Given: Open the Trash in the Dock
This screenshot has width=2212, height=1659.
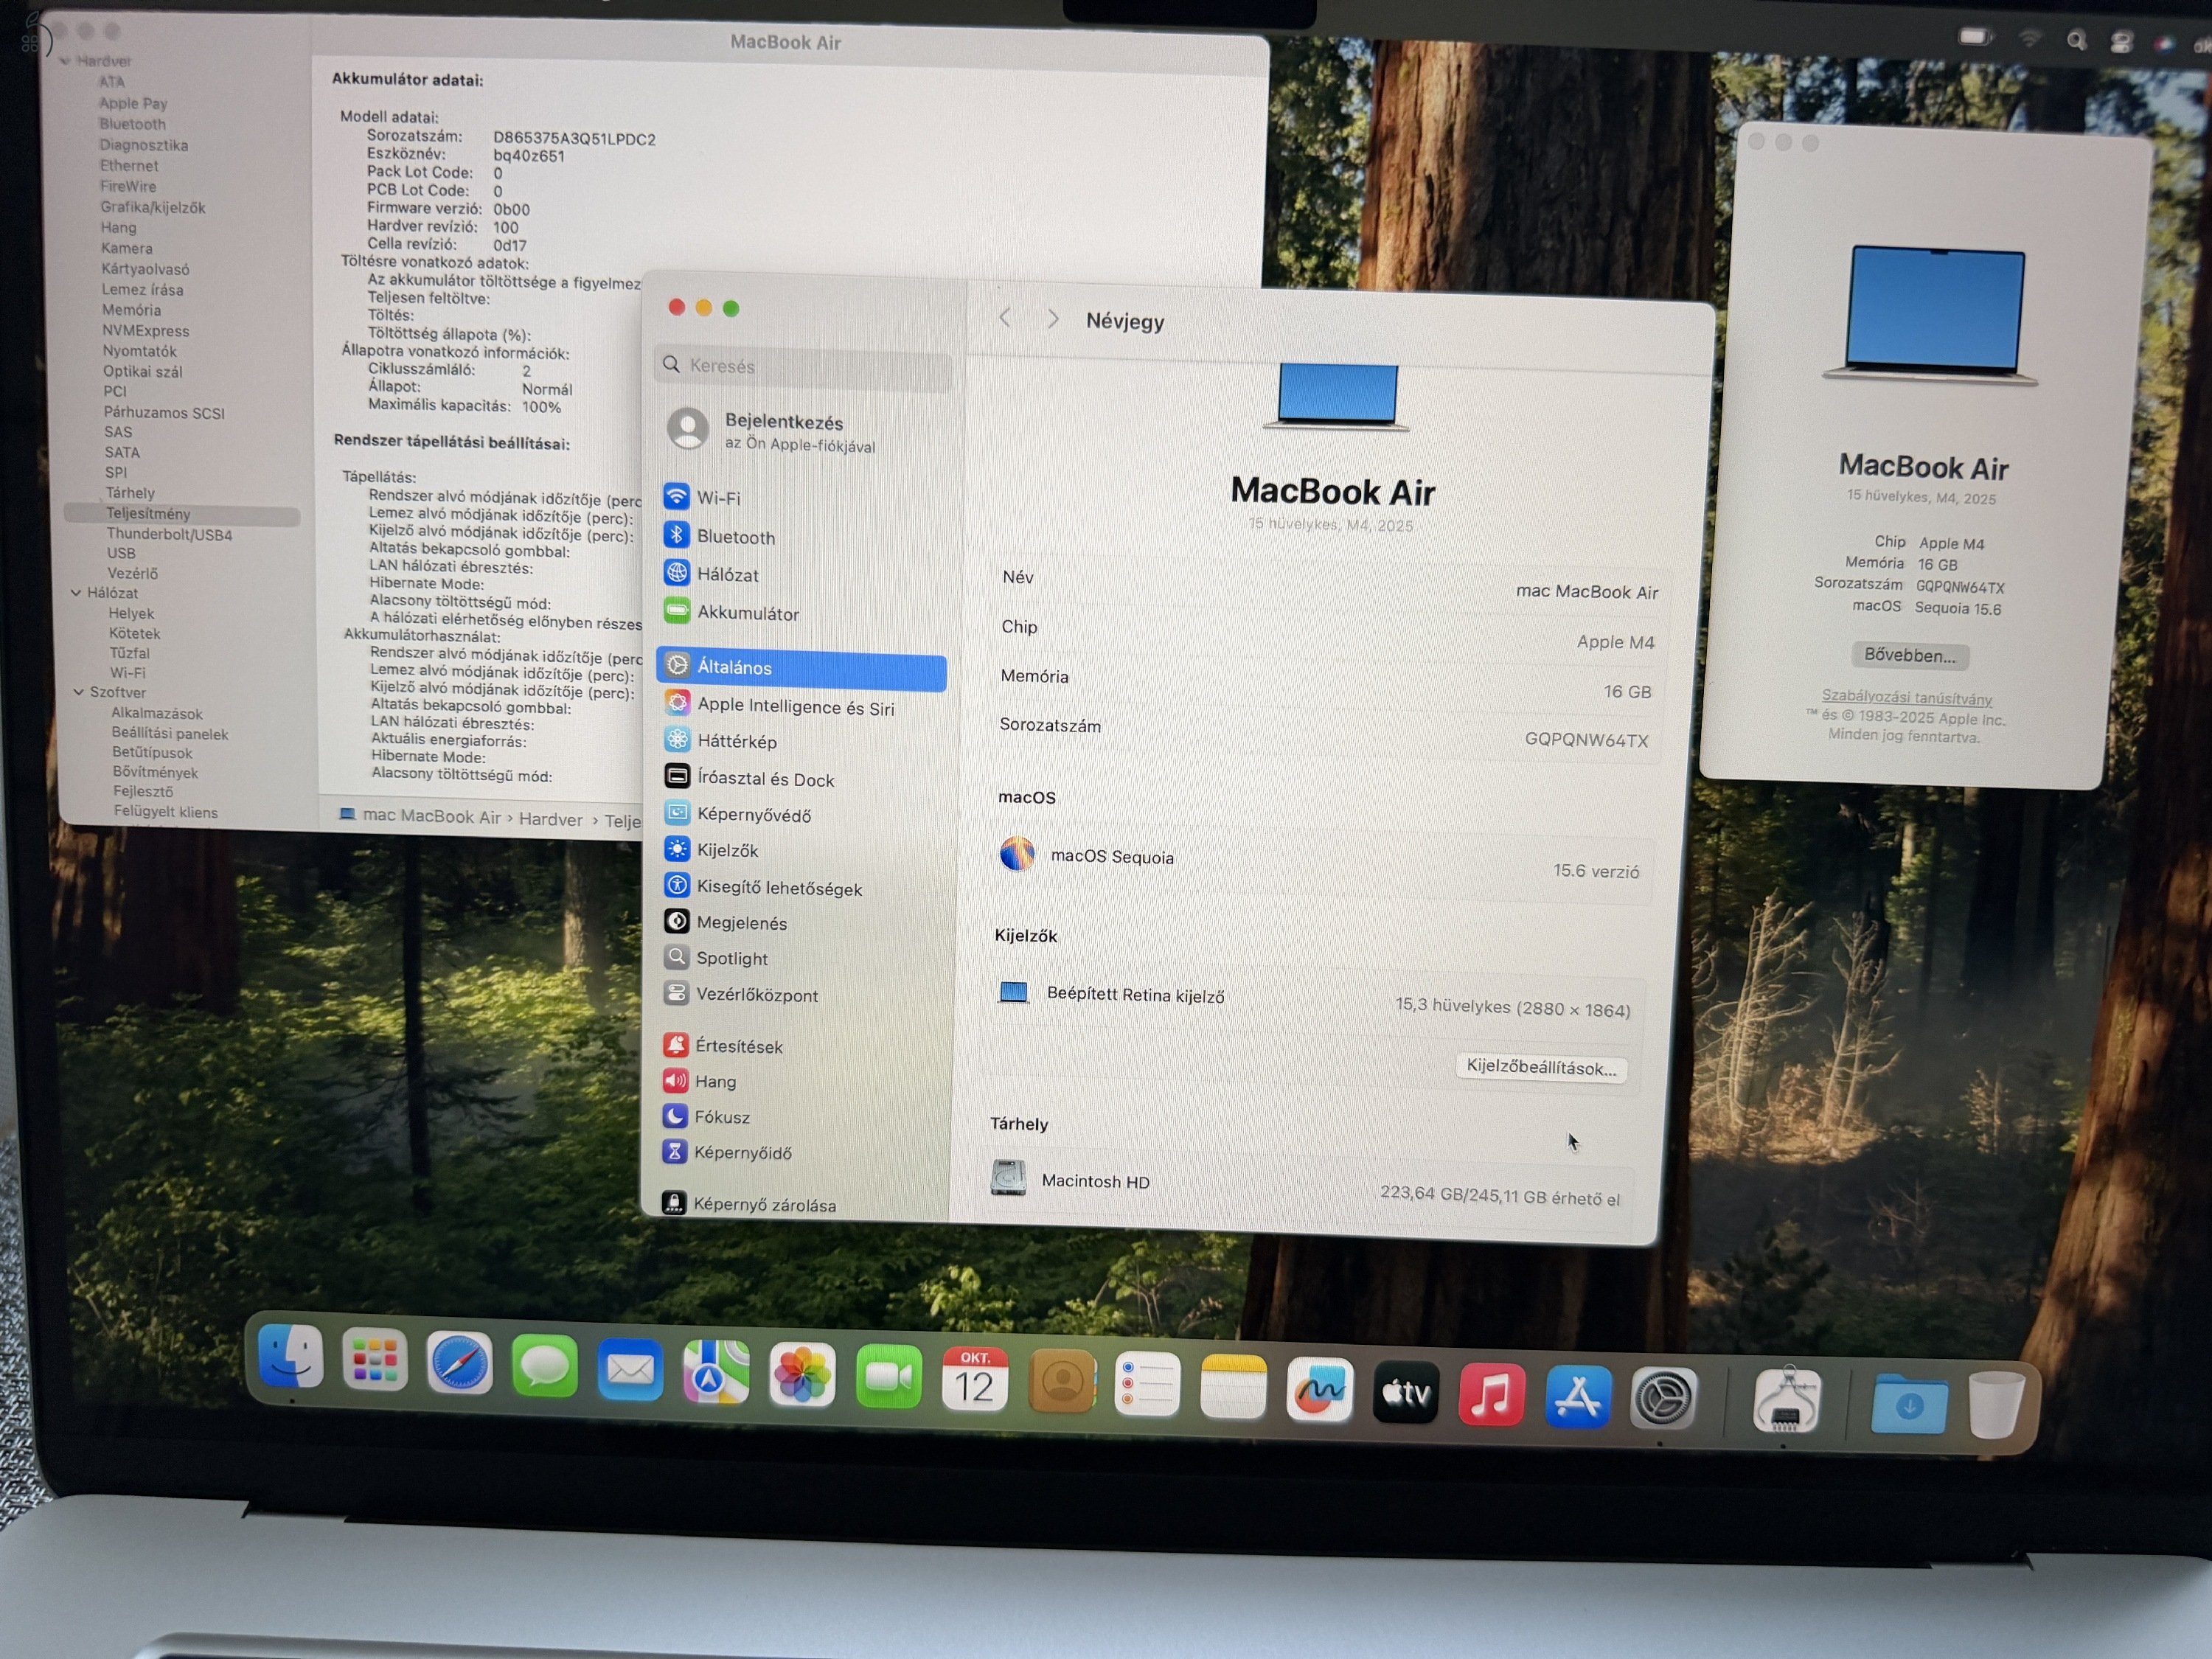Looking at the screenshot, I should point(1996,1406).
